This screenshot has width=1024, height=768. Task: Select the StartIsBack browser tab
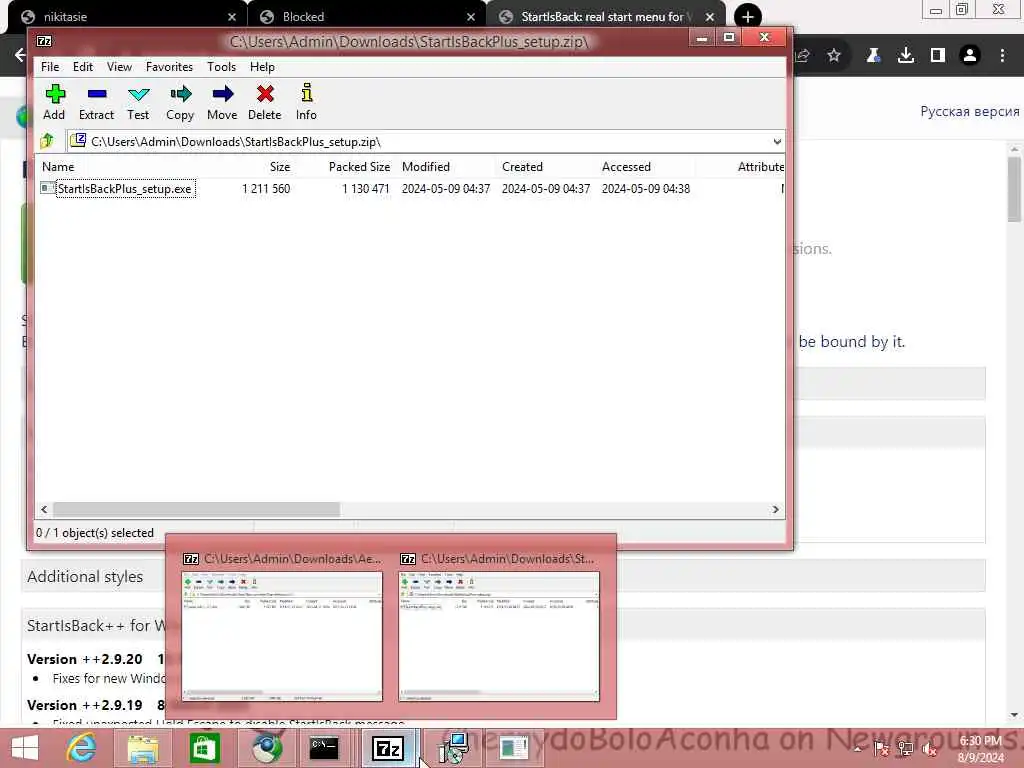click(605, 17)
